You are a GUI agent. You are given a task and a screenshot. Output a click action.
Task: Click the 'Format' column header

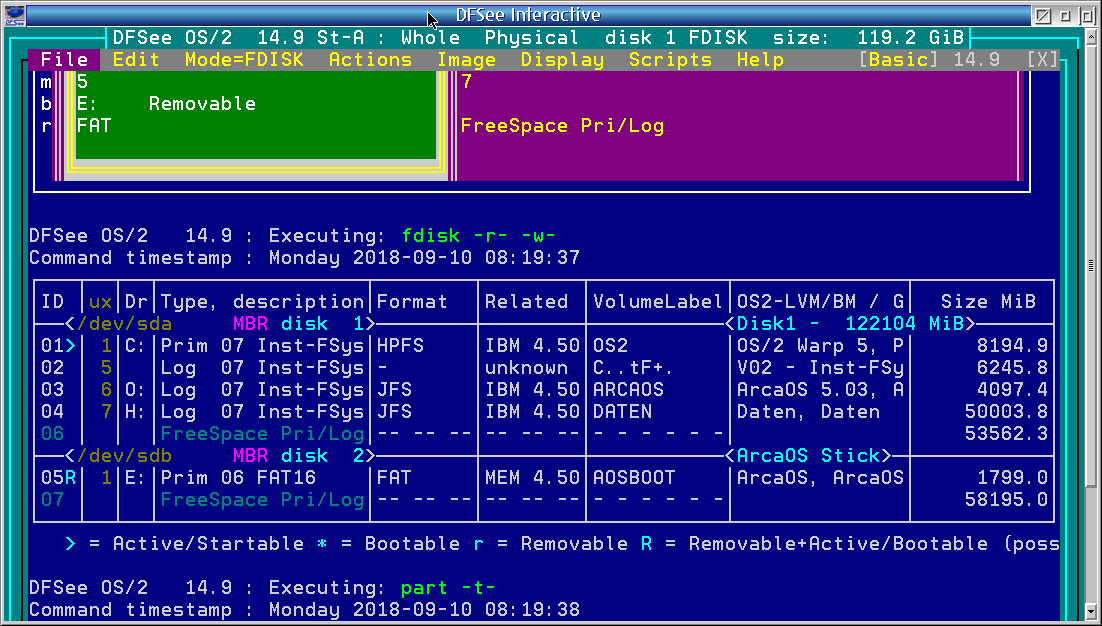(412, 301)
